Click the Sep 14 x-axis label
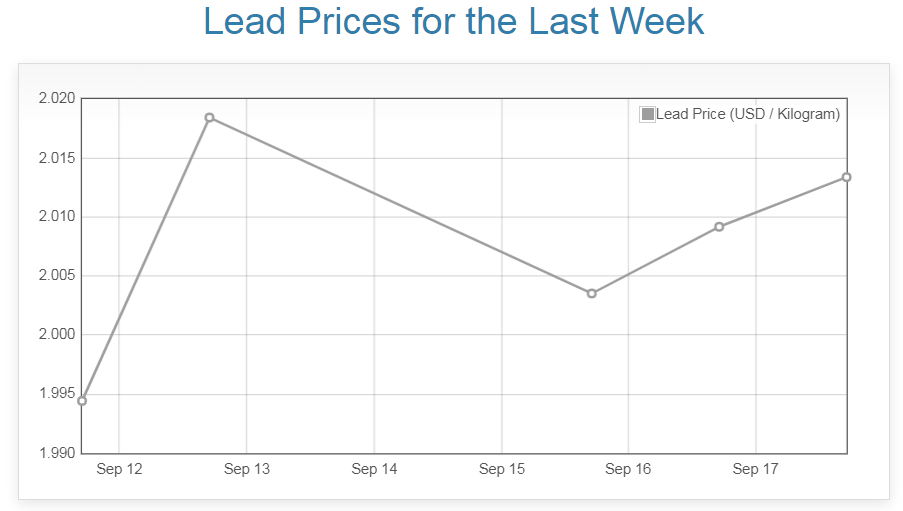This screenshot has width=903, height=511. coord(374,469)
